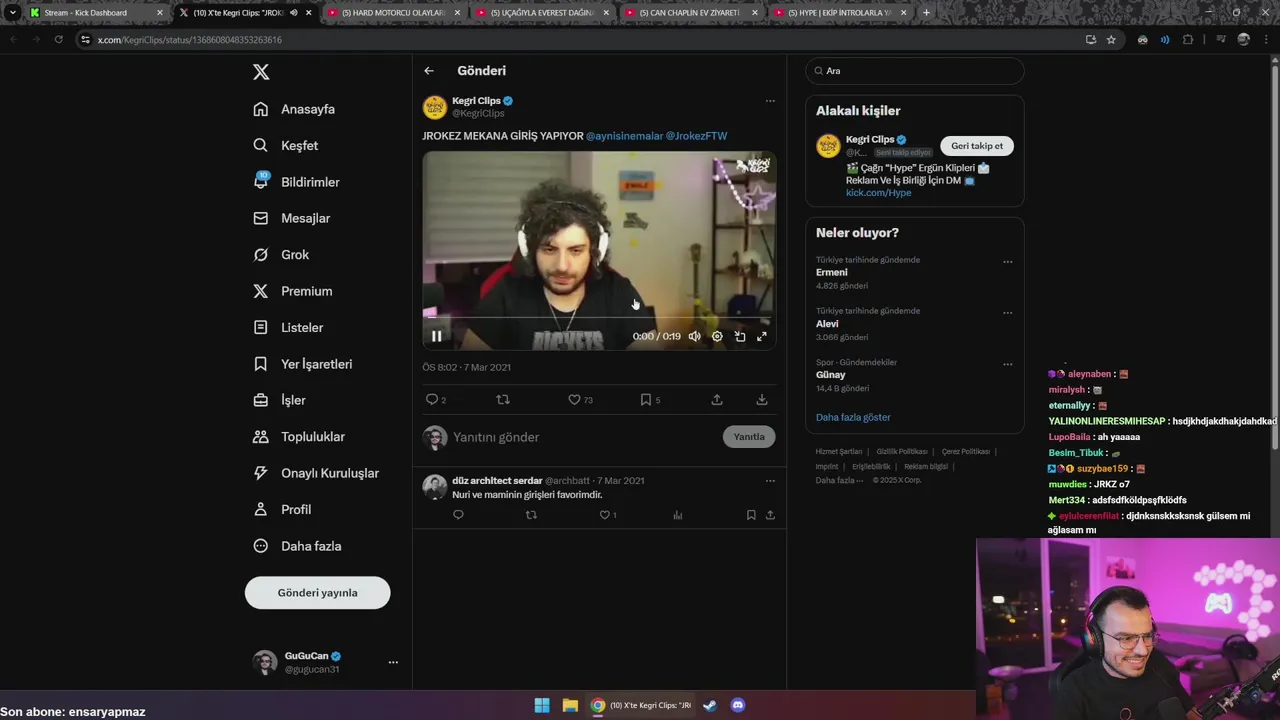Open Premium page
1280x720 pixels.
pos(293,291)
